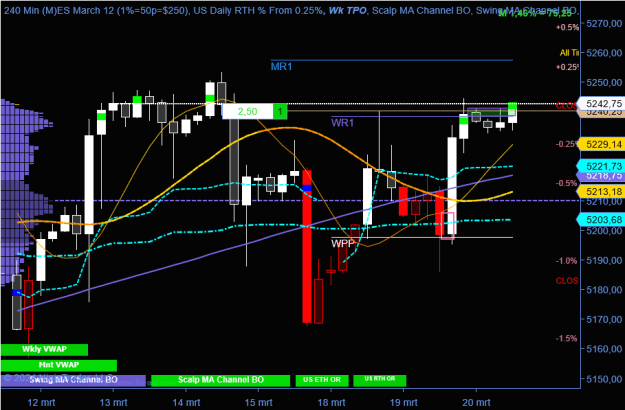Toggle the US RTH OR button

click(x=380, y=380)
